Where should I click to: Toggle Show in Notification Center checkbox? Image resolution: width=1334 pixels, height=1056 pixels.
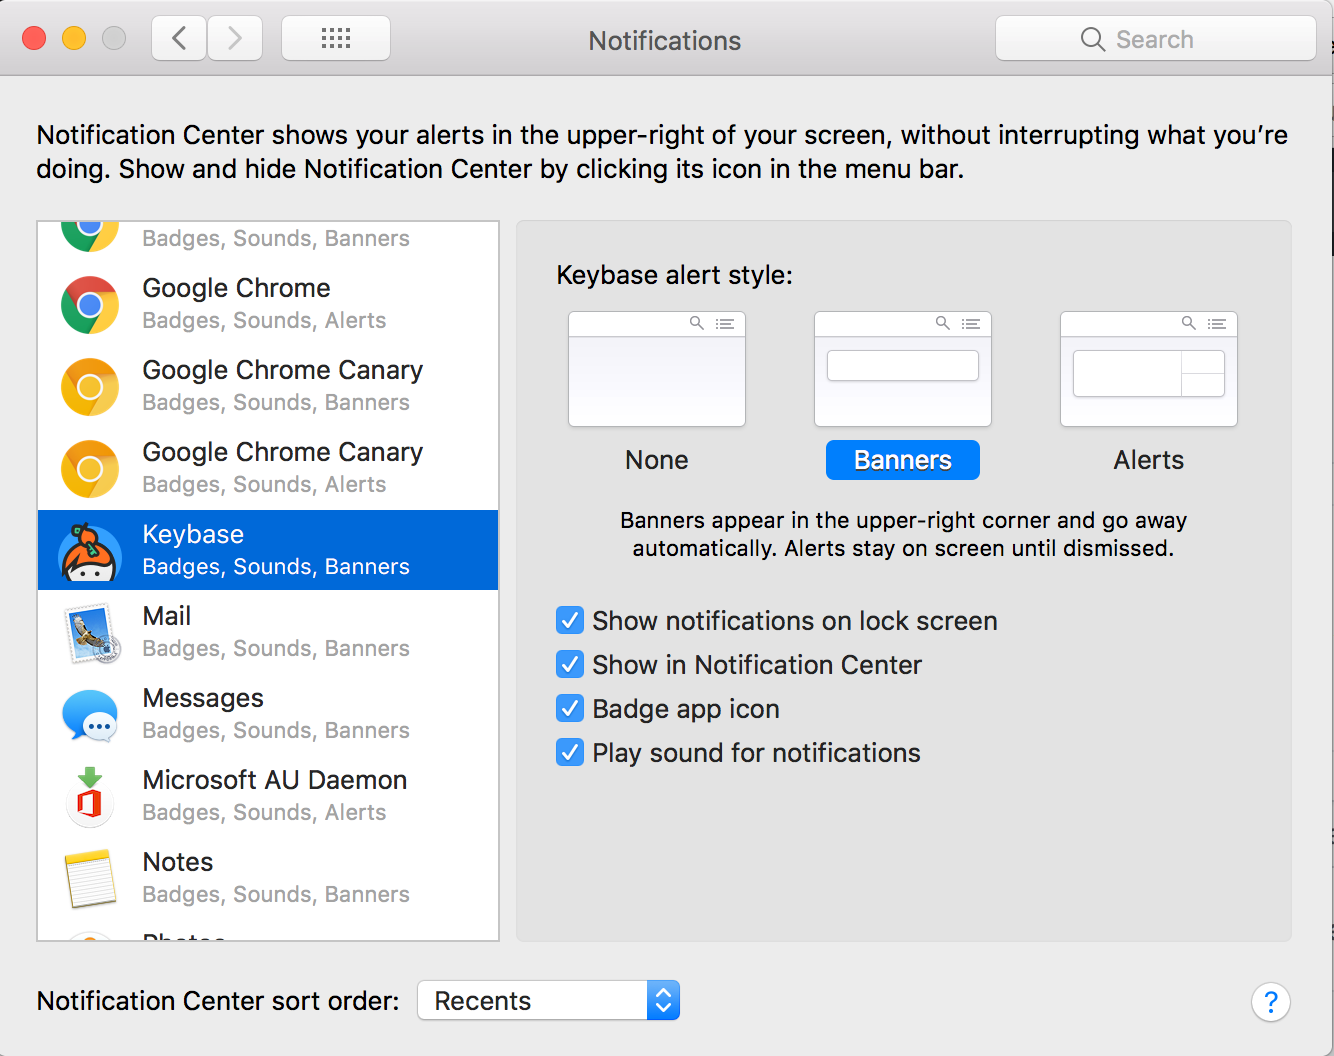[570, 665]
